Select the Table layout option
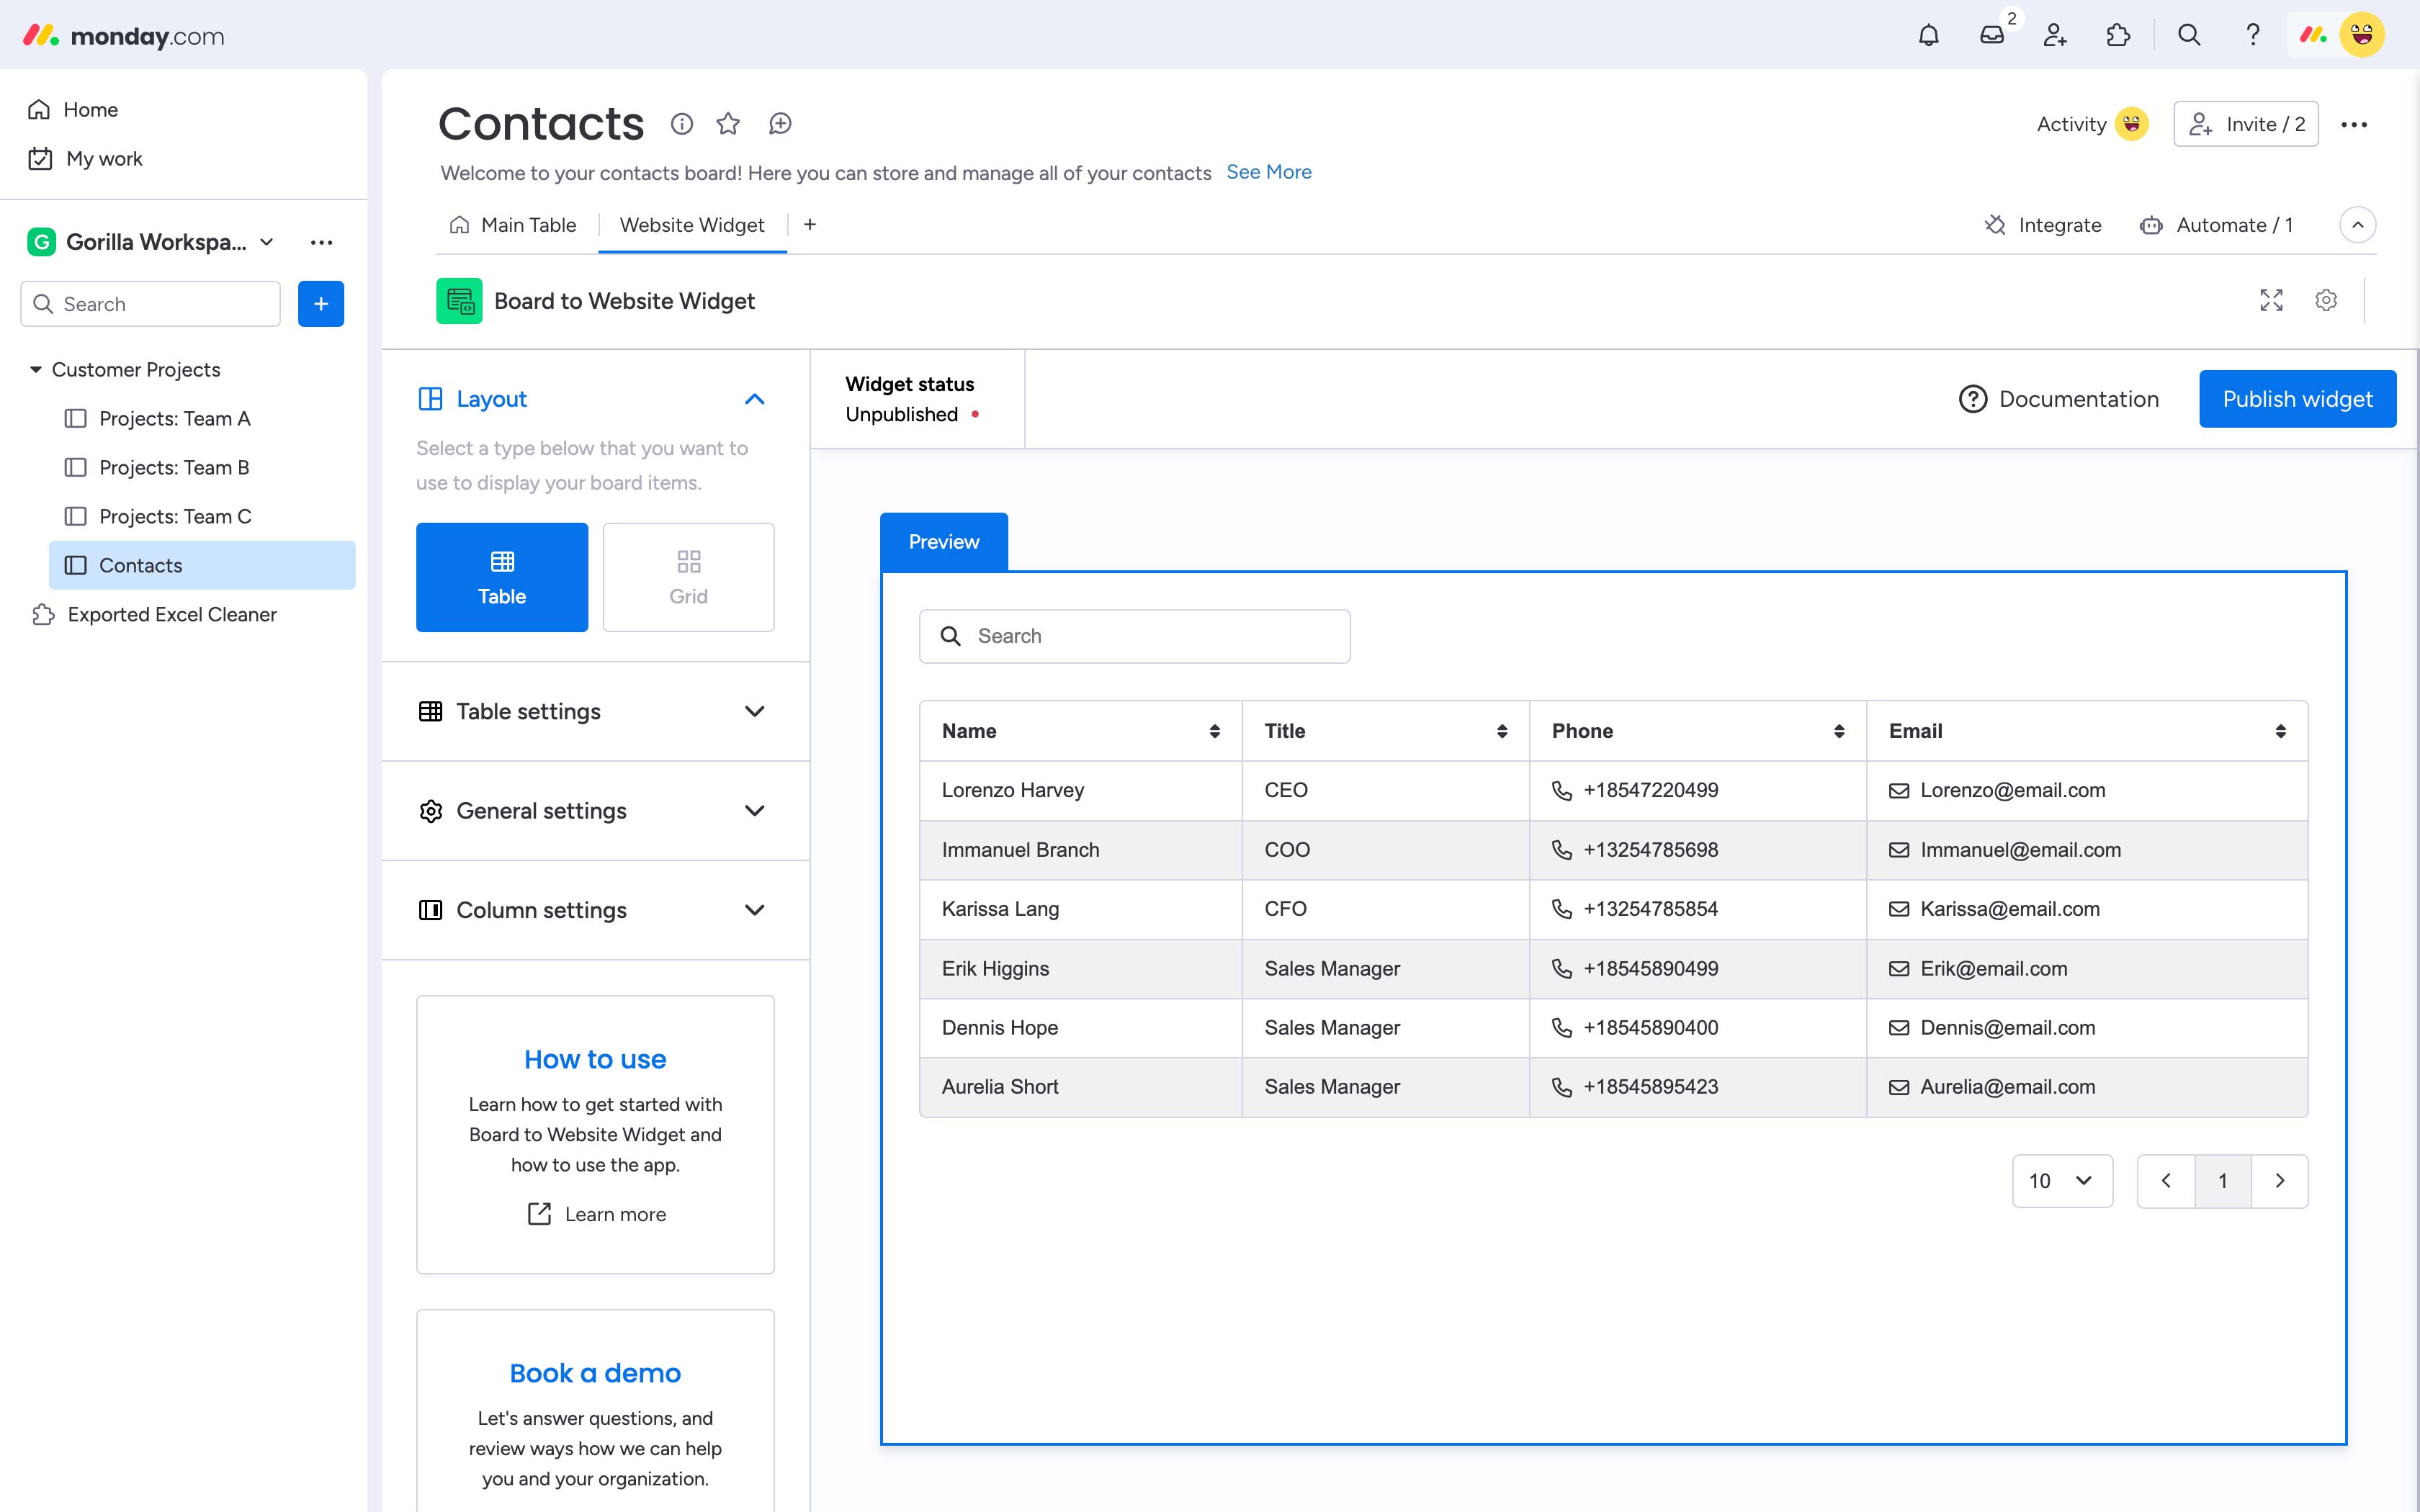Viewport: 2420px width, 1512px height. (502, 577)
